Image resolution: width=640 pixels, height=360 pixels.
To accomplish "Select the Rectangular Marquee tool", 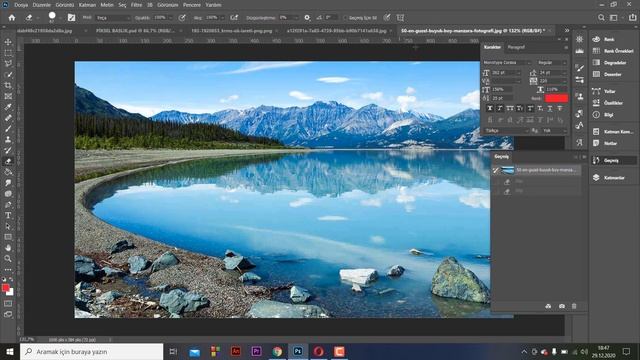I will 8,53.
